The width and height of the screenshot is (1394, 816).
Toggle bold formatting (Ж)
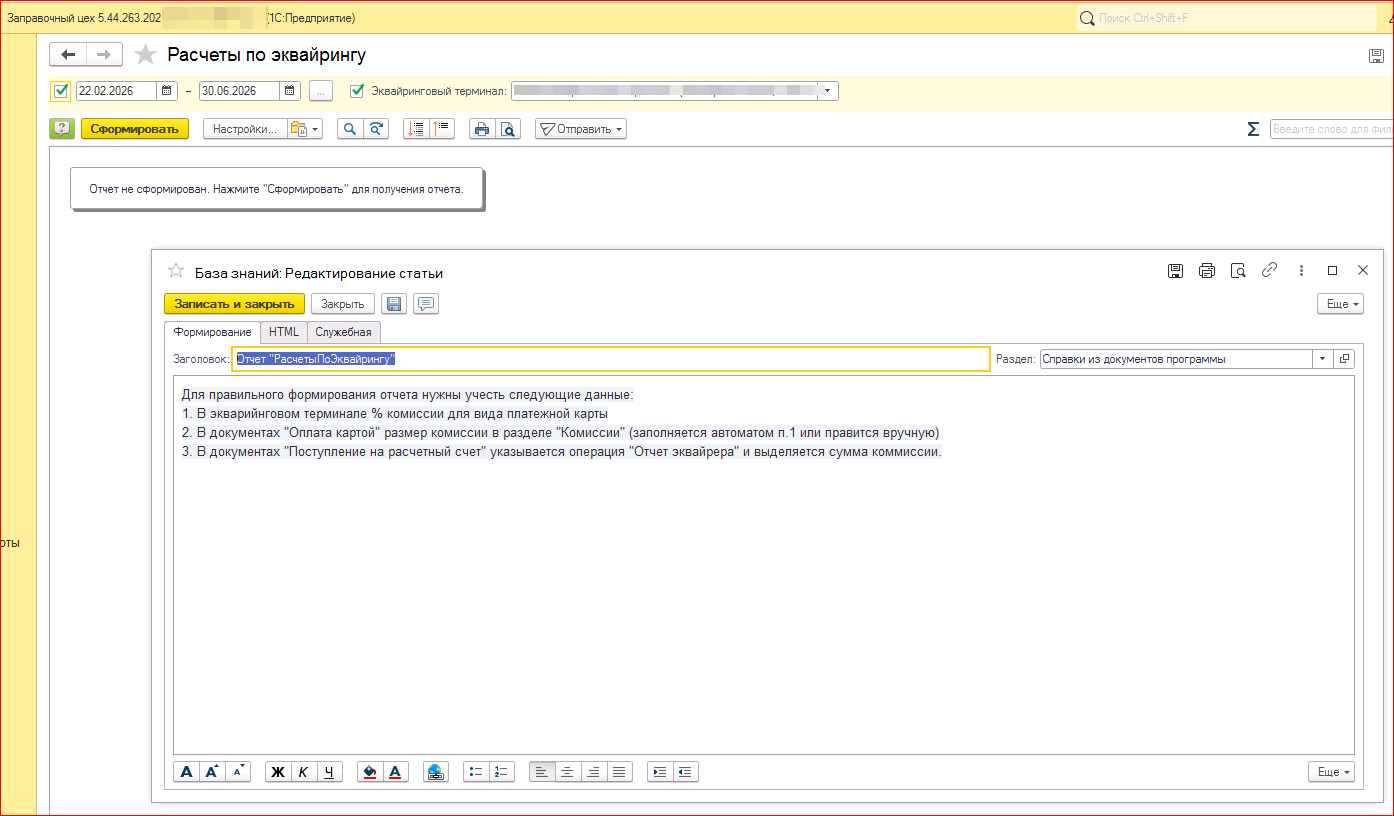tap(278, 772)
